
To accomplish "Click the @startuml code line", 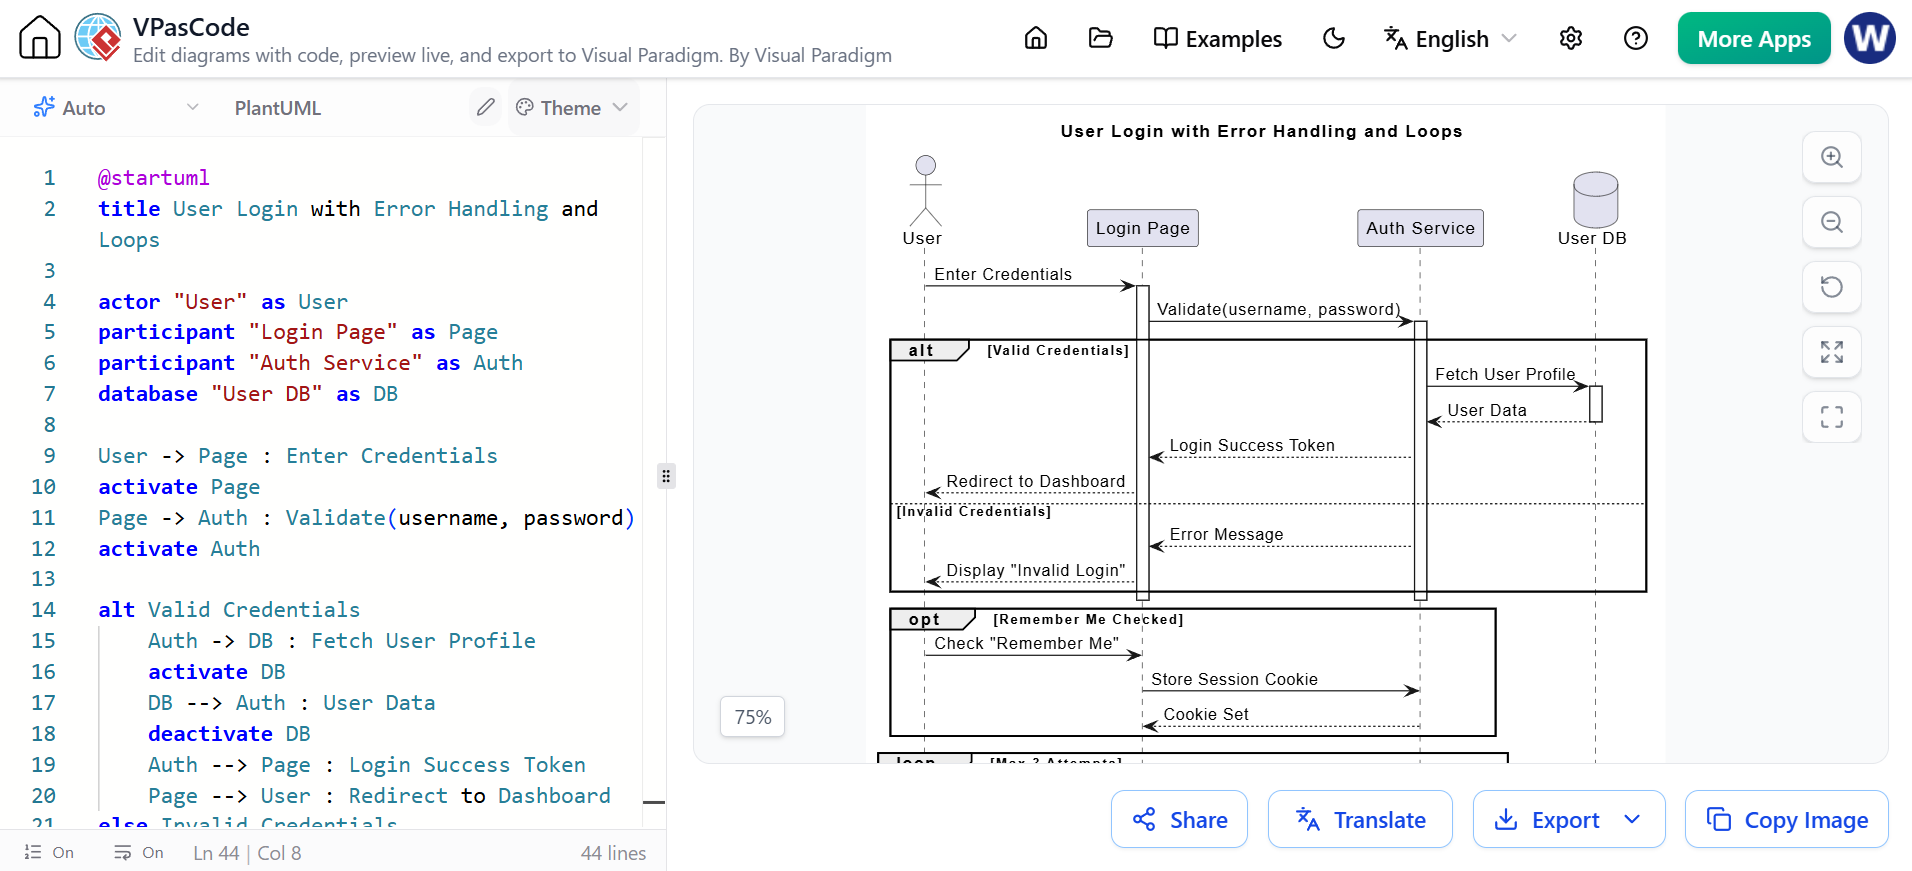I will click(x=154, y=178).
